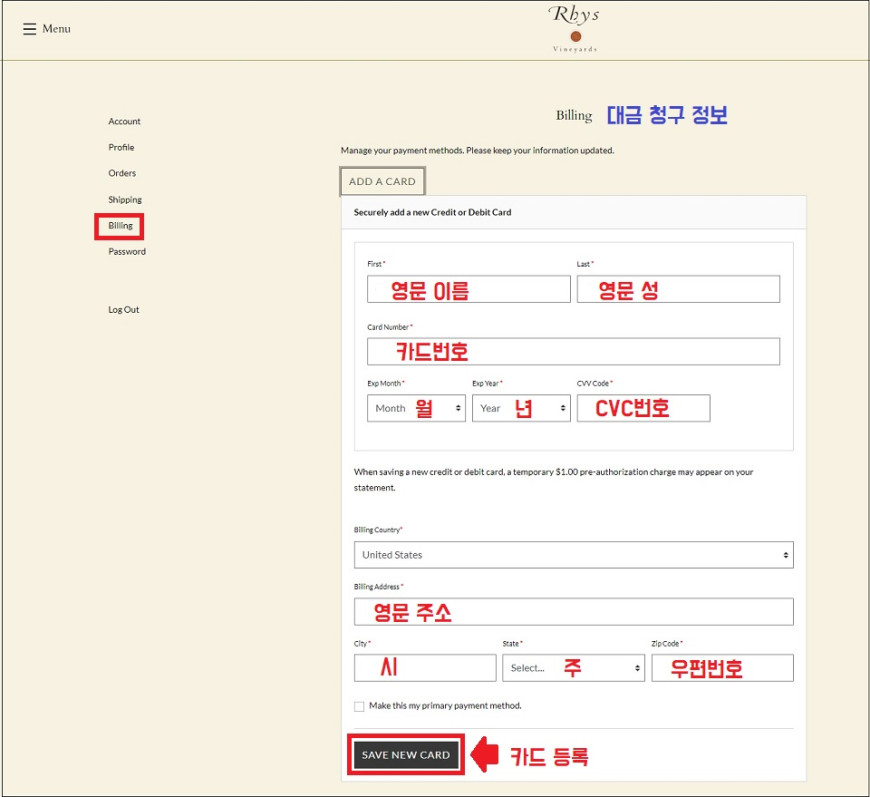The width and height of the screenshot is (870, 797).
Task: Open the Billing Country dropdown
Action: click(574, 555)
